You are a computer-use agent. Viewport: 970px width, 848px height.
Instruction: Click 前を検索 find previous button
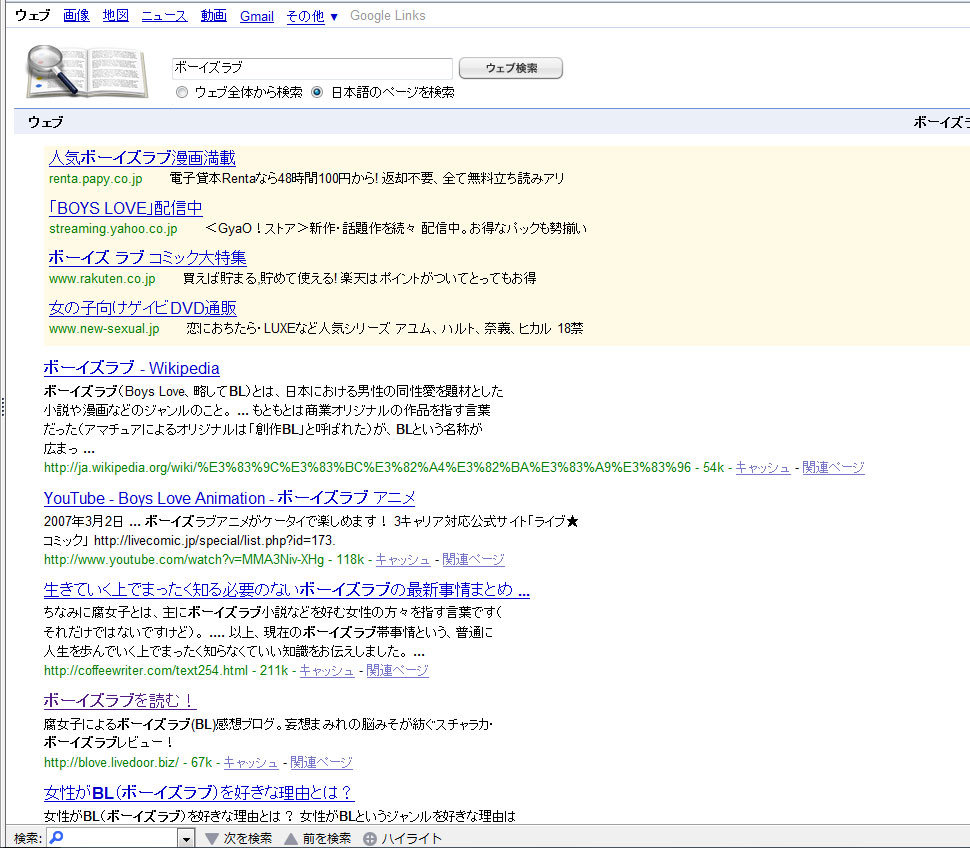317,839
